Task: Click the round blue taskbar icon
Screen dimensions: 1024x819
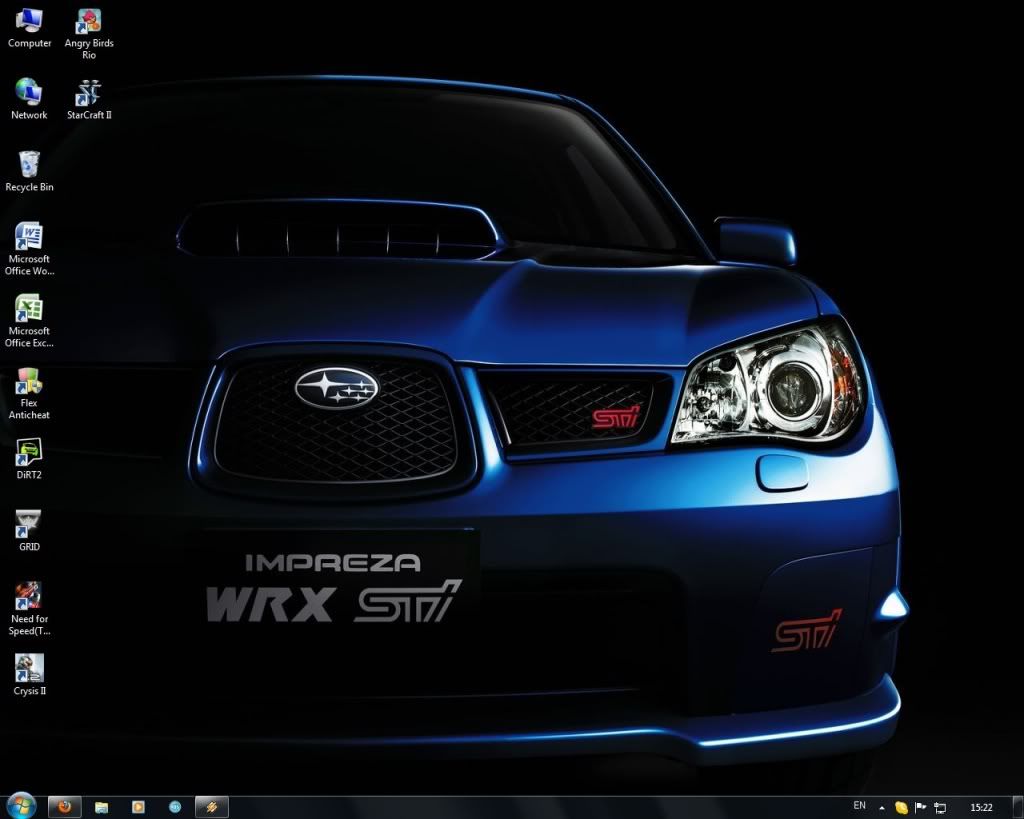Action: (x=175, y=807)
